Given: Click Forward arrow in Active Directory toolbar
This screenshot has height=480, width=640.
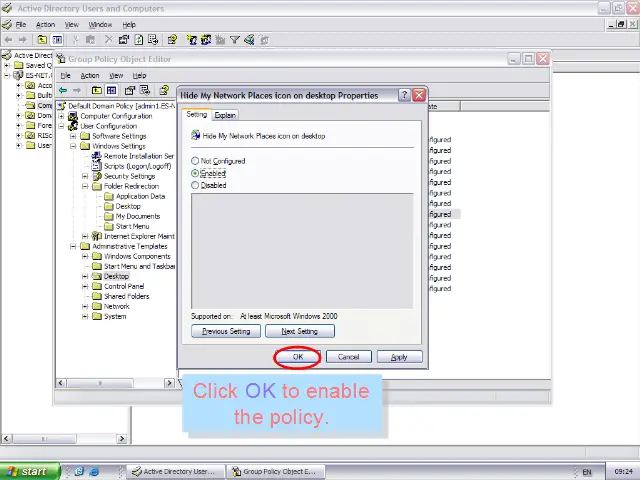Looking at the screenshot, I should [23, 40].
